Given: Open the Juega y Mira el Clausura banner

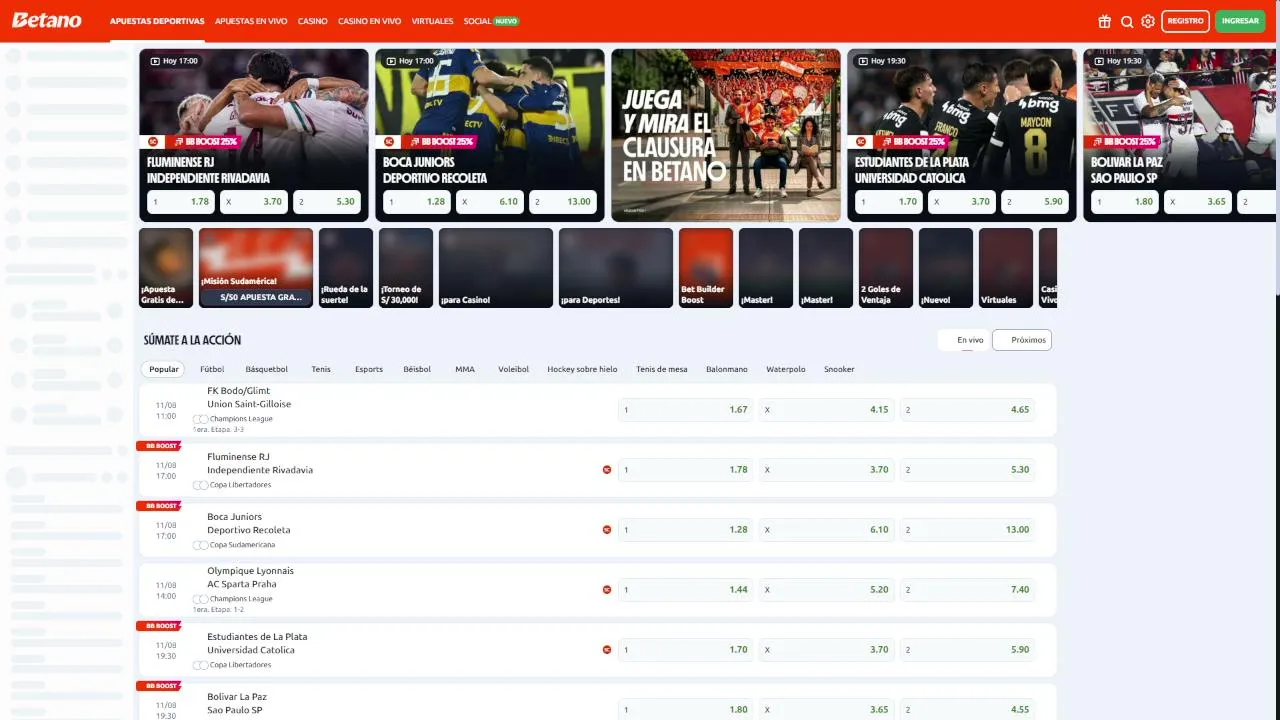Looking at the screenshot, I should (x=726, y=135).
